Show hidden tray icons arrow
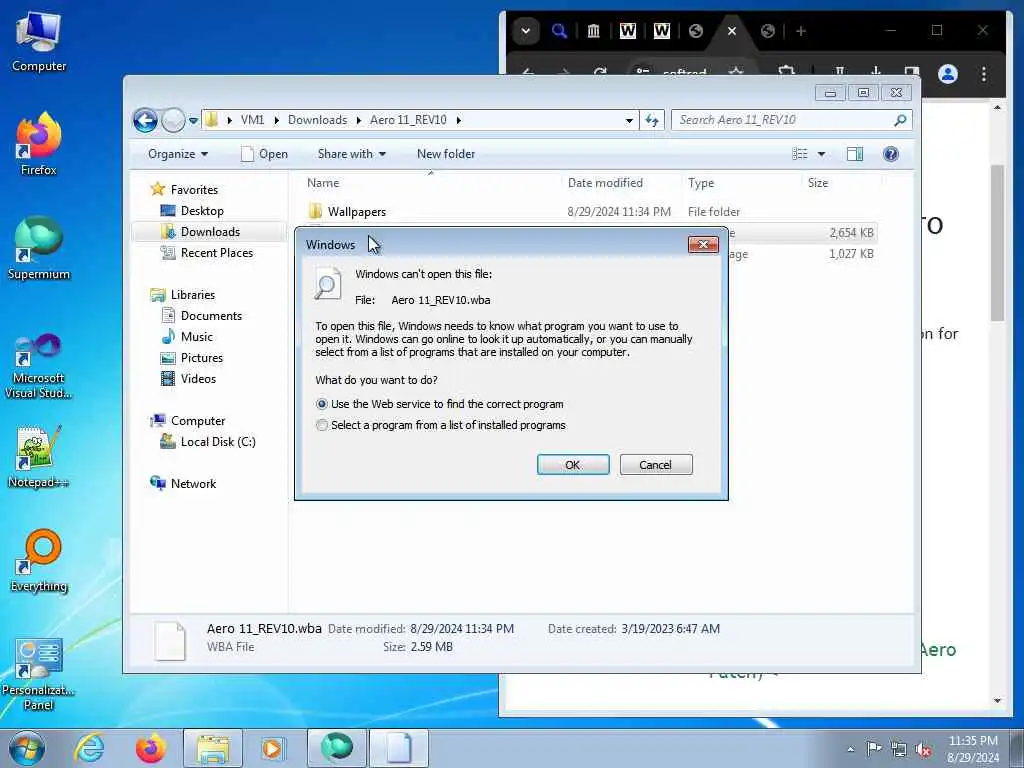Viewport: 1024px width, 768px height. 850,750
